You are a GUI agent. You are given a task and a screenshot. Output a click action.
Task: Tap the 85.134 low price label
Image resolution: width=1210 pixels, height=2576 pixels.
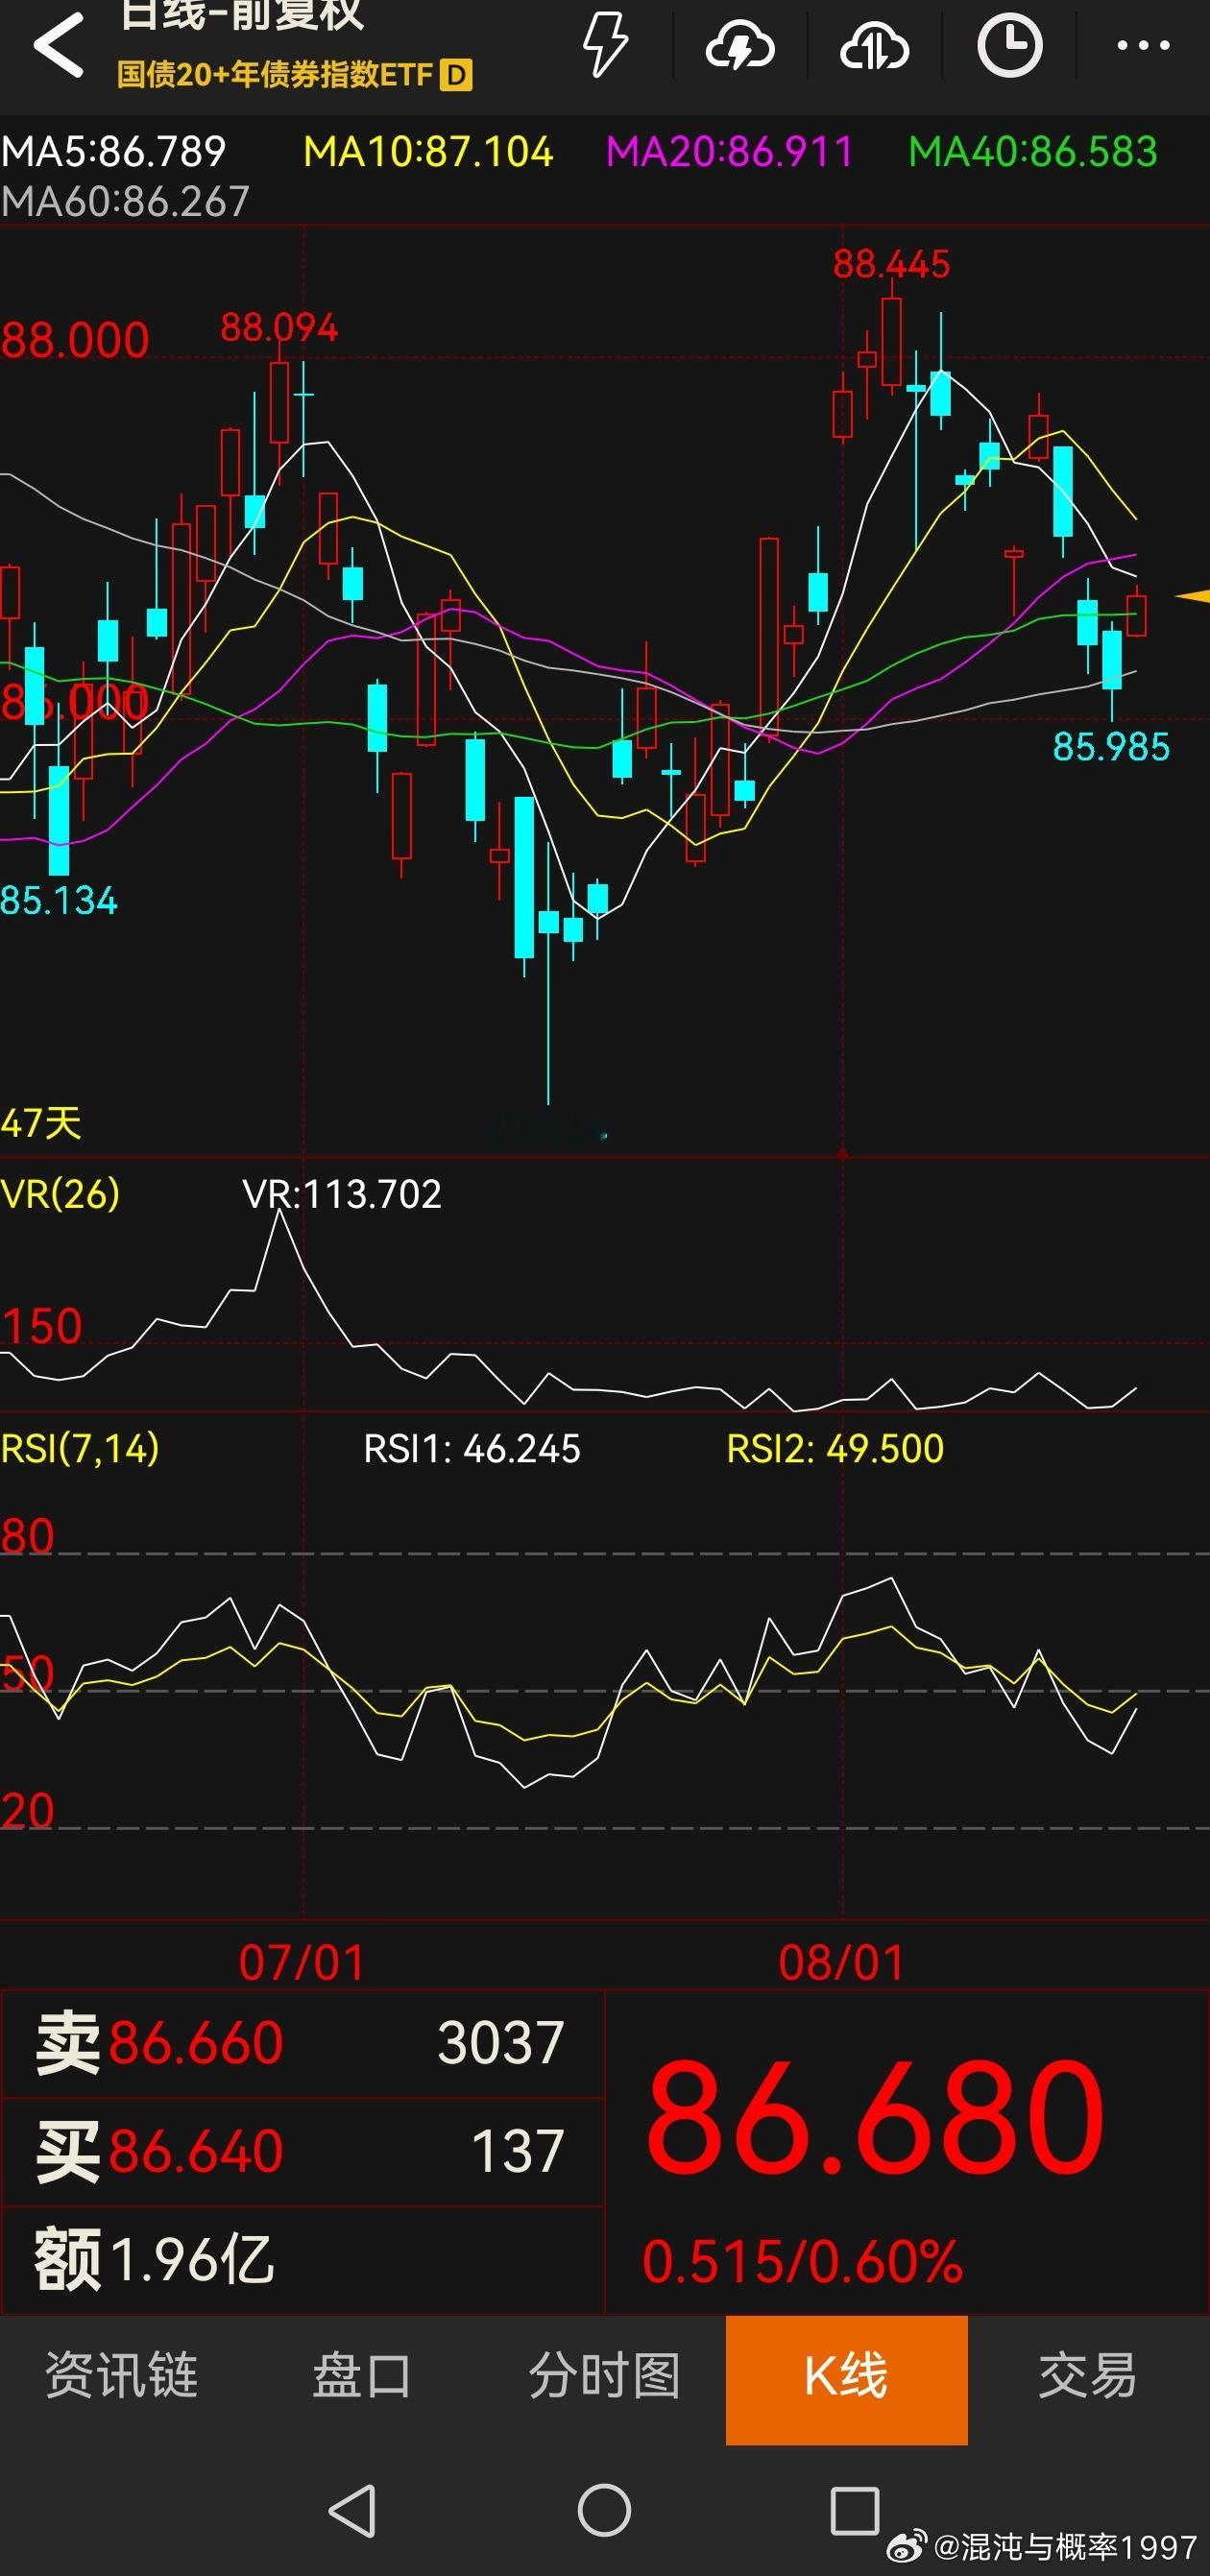coord(59,900)
